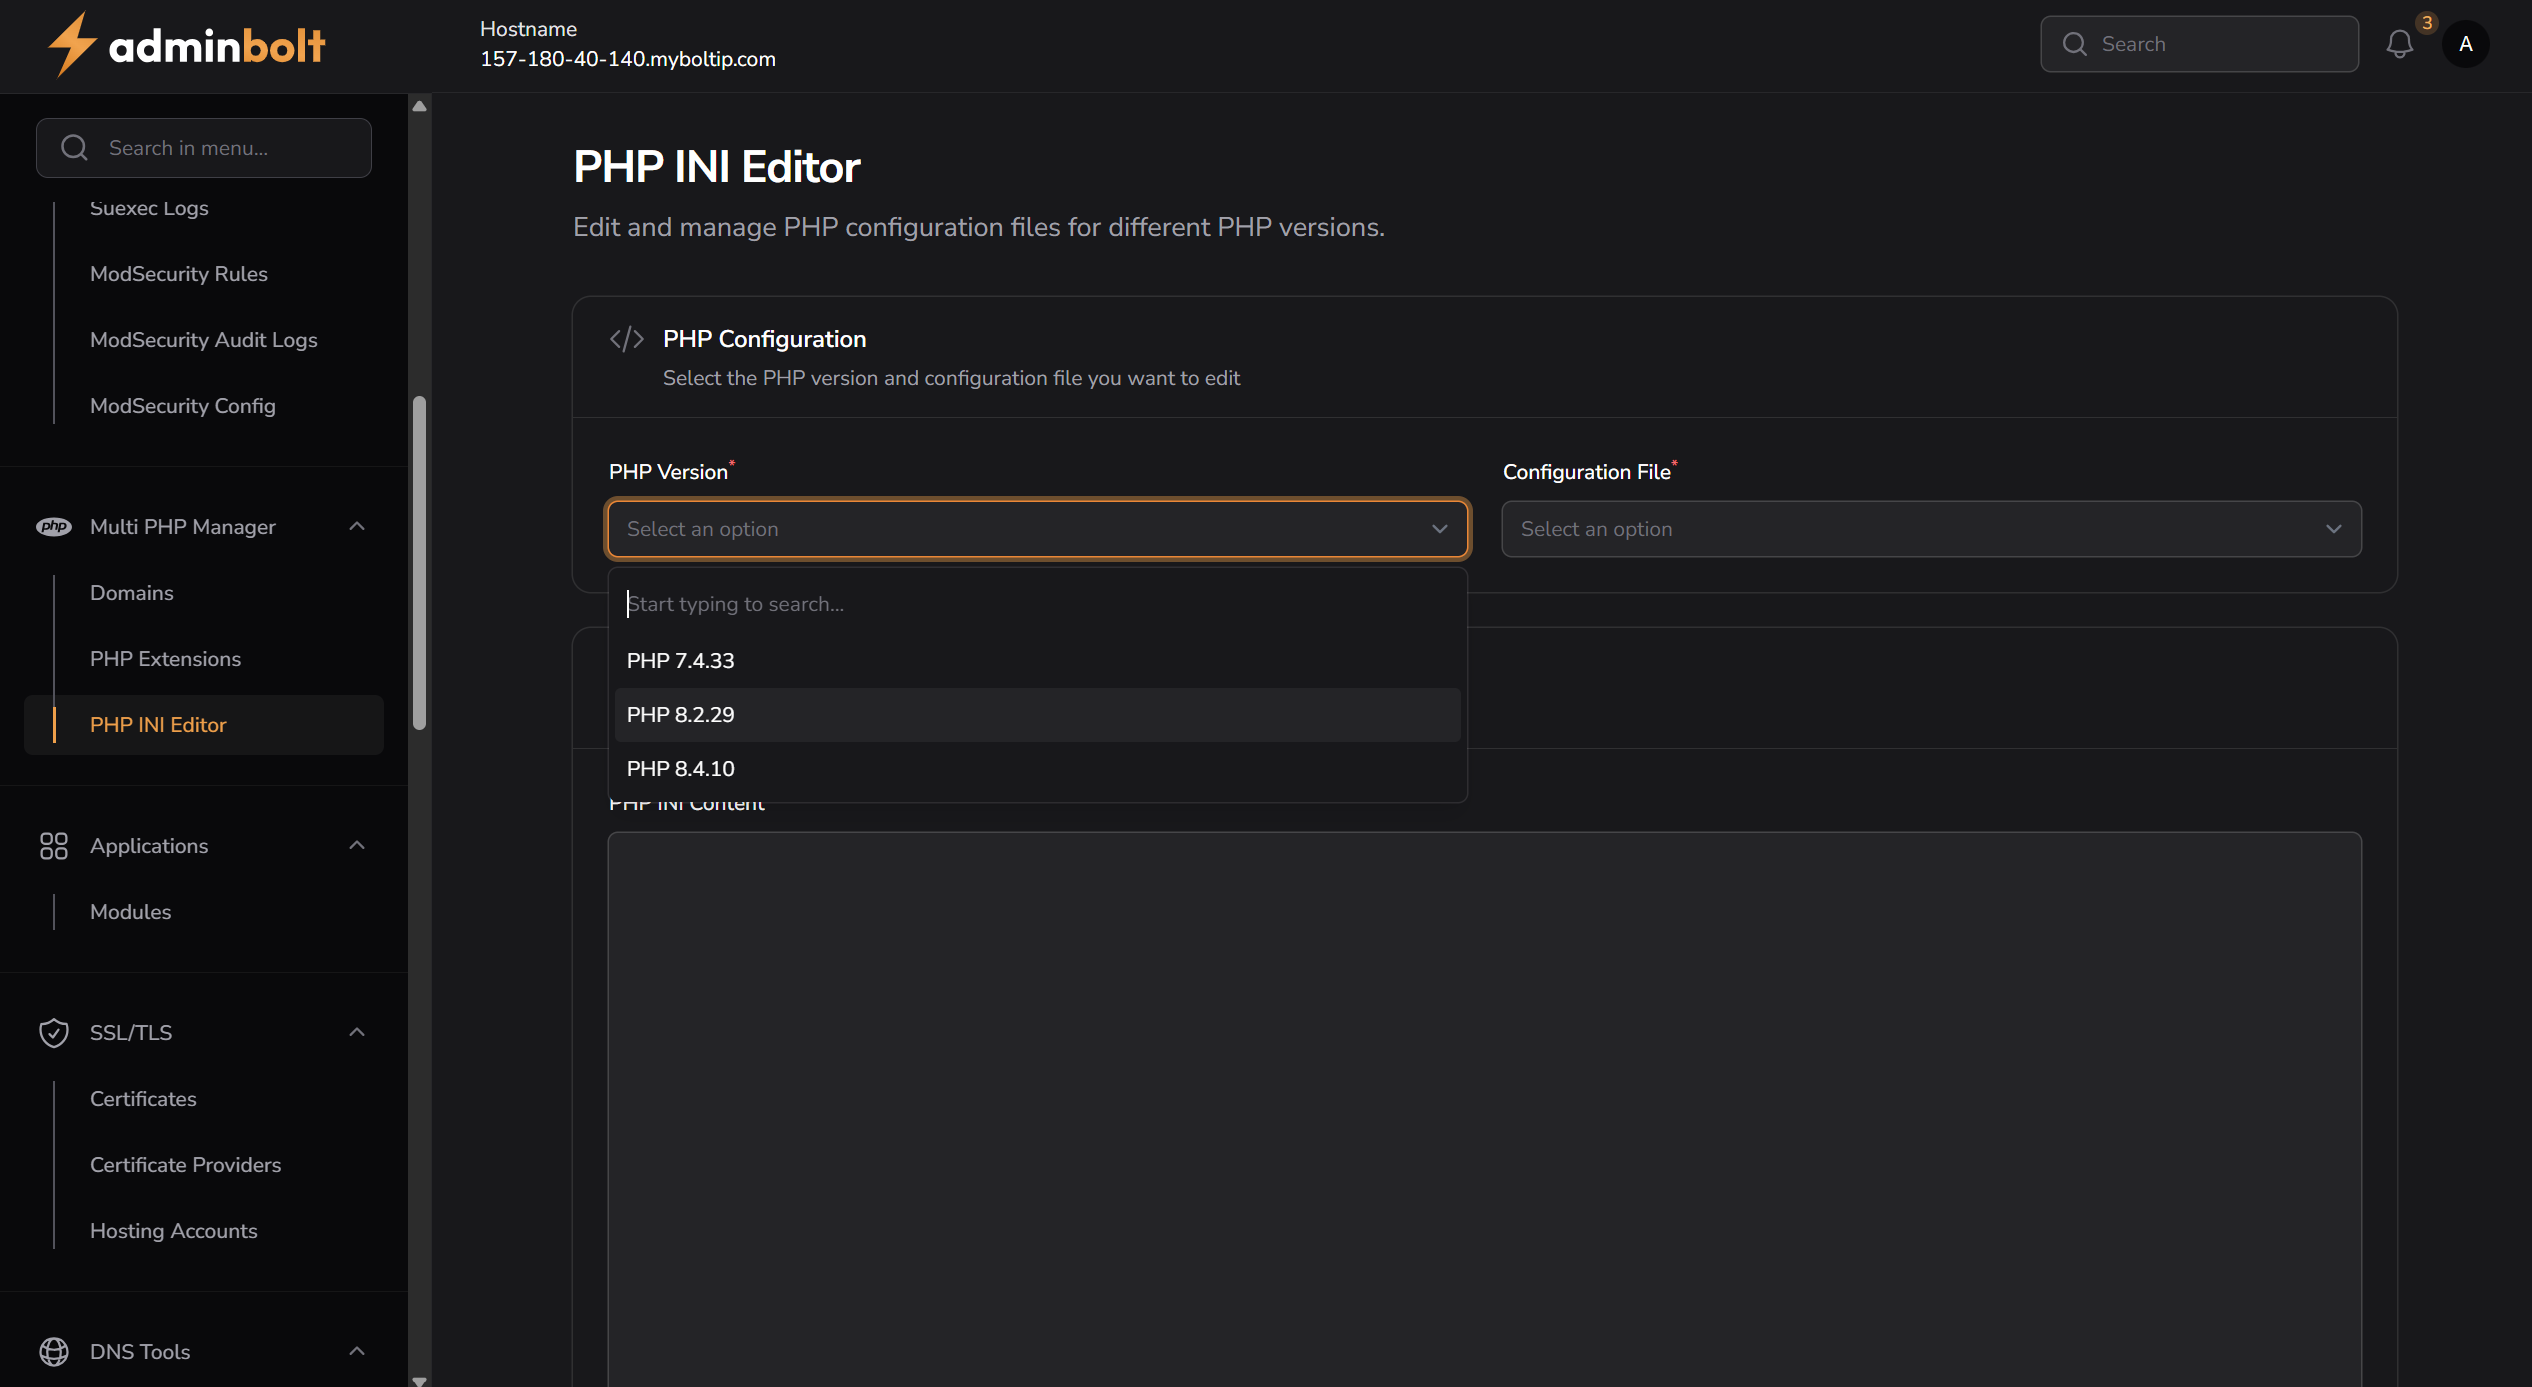Click the DNS Tools globe icon
This screenshot has height=1387, width=2532.
point(54,1351)
